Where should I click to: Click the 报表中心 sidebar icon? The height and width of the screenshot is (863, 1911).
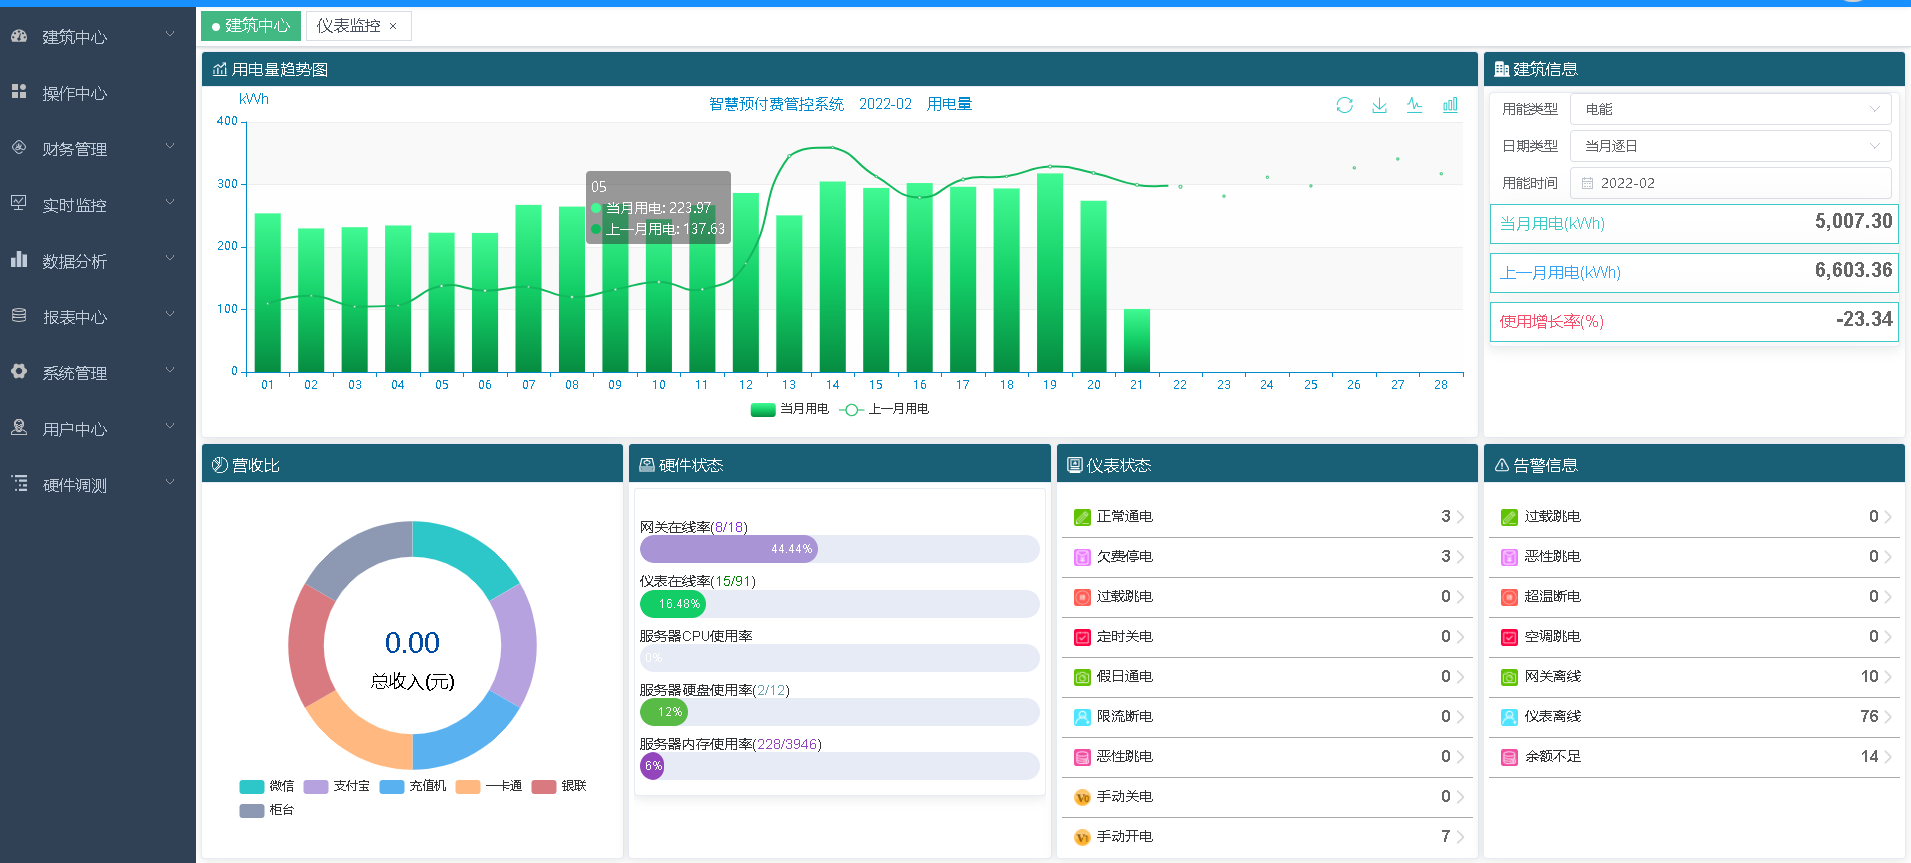[19, 315]
